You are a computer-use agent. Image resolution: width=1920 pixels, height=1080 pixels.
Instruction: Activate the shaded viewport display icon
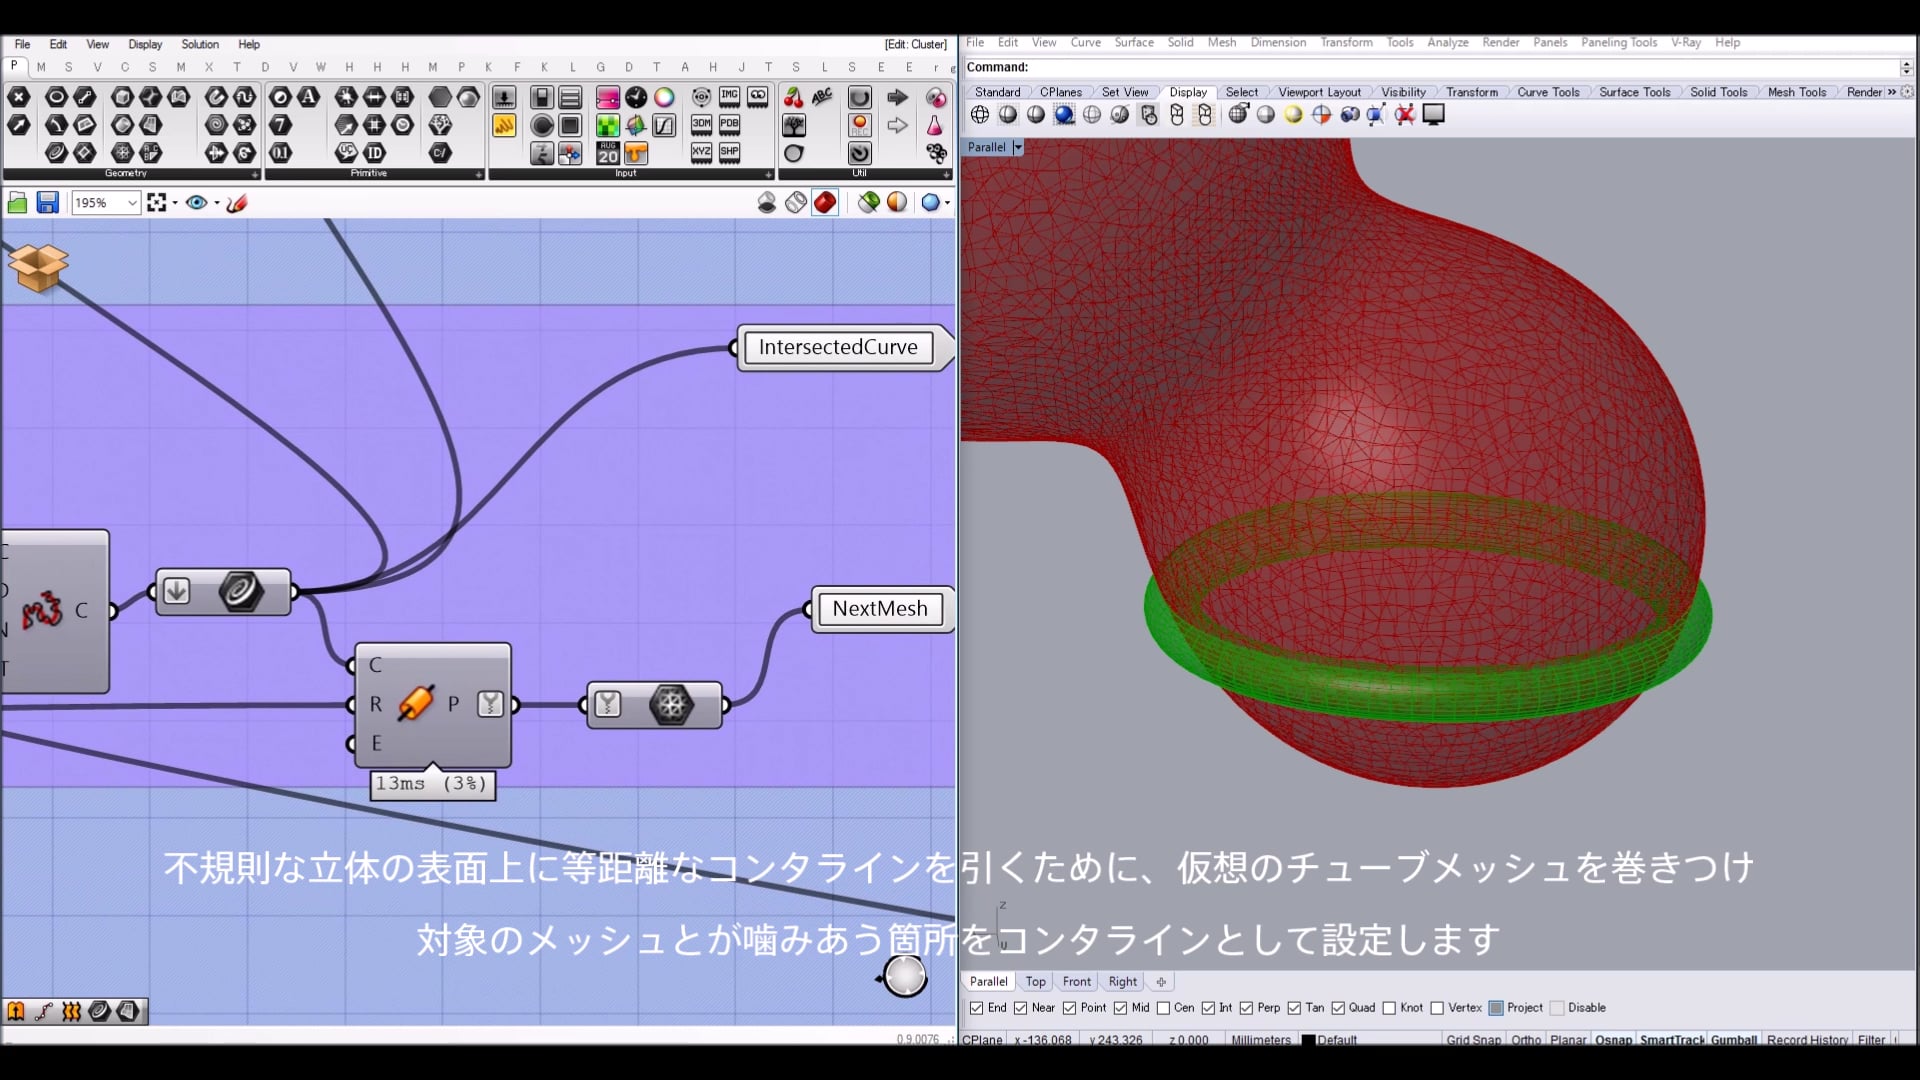tap(1007, 114)
